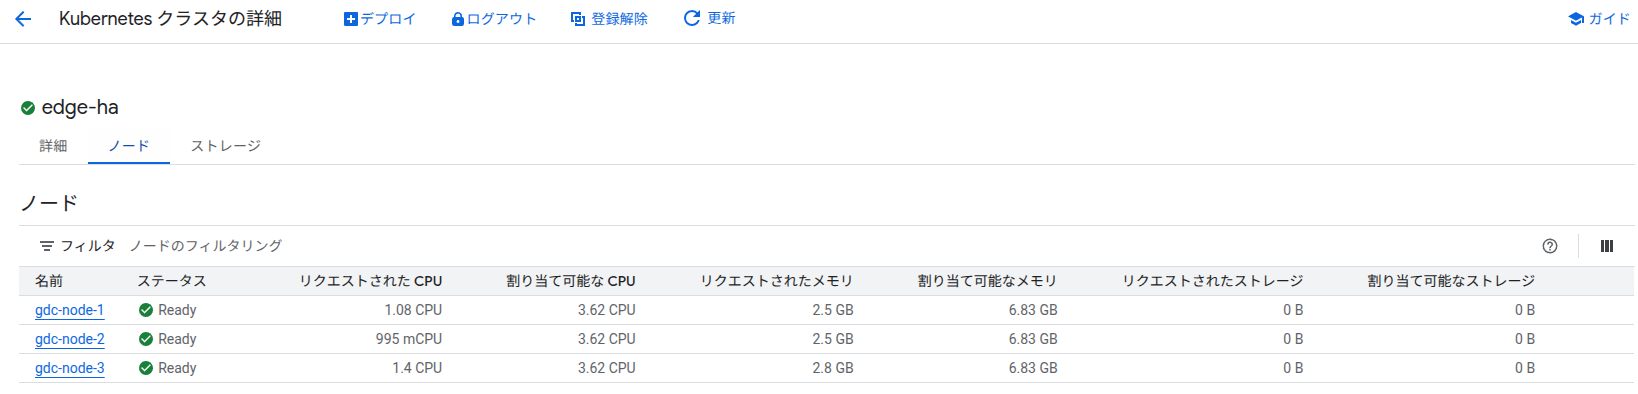
Task: Sort by 割り当て可能な CPU header
Action: coord(570,281)
